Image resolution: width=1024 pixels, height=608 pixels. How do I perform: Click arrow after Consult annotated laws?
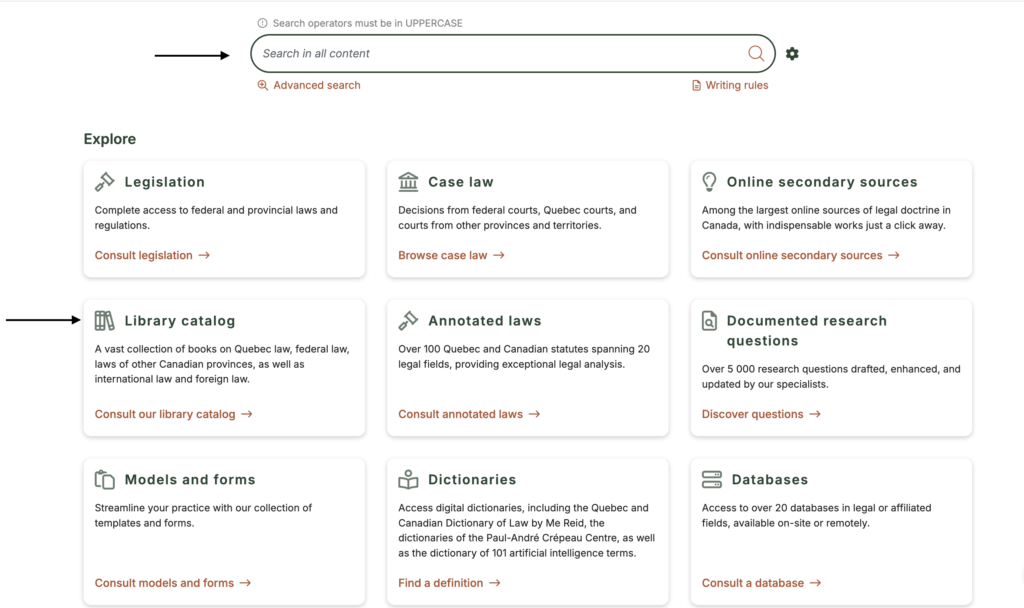pos(535,414)
